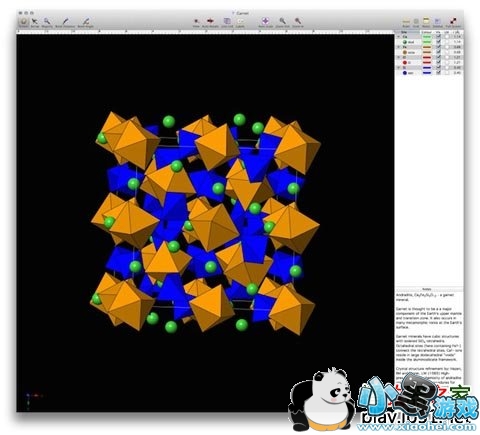Toggle the Unit Cell display button
Screen dimensions: 480x435
[x=227, y=23]
